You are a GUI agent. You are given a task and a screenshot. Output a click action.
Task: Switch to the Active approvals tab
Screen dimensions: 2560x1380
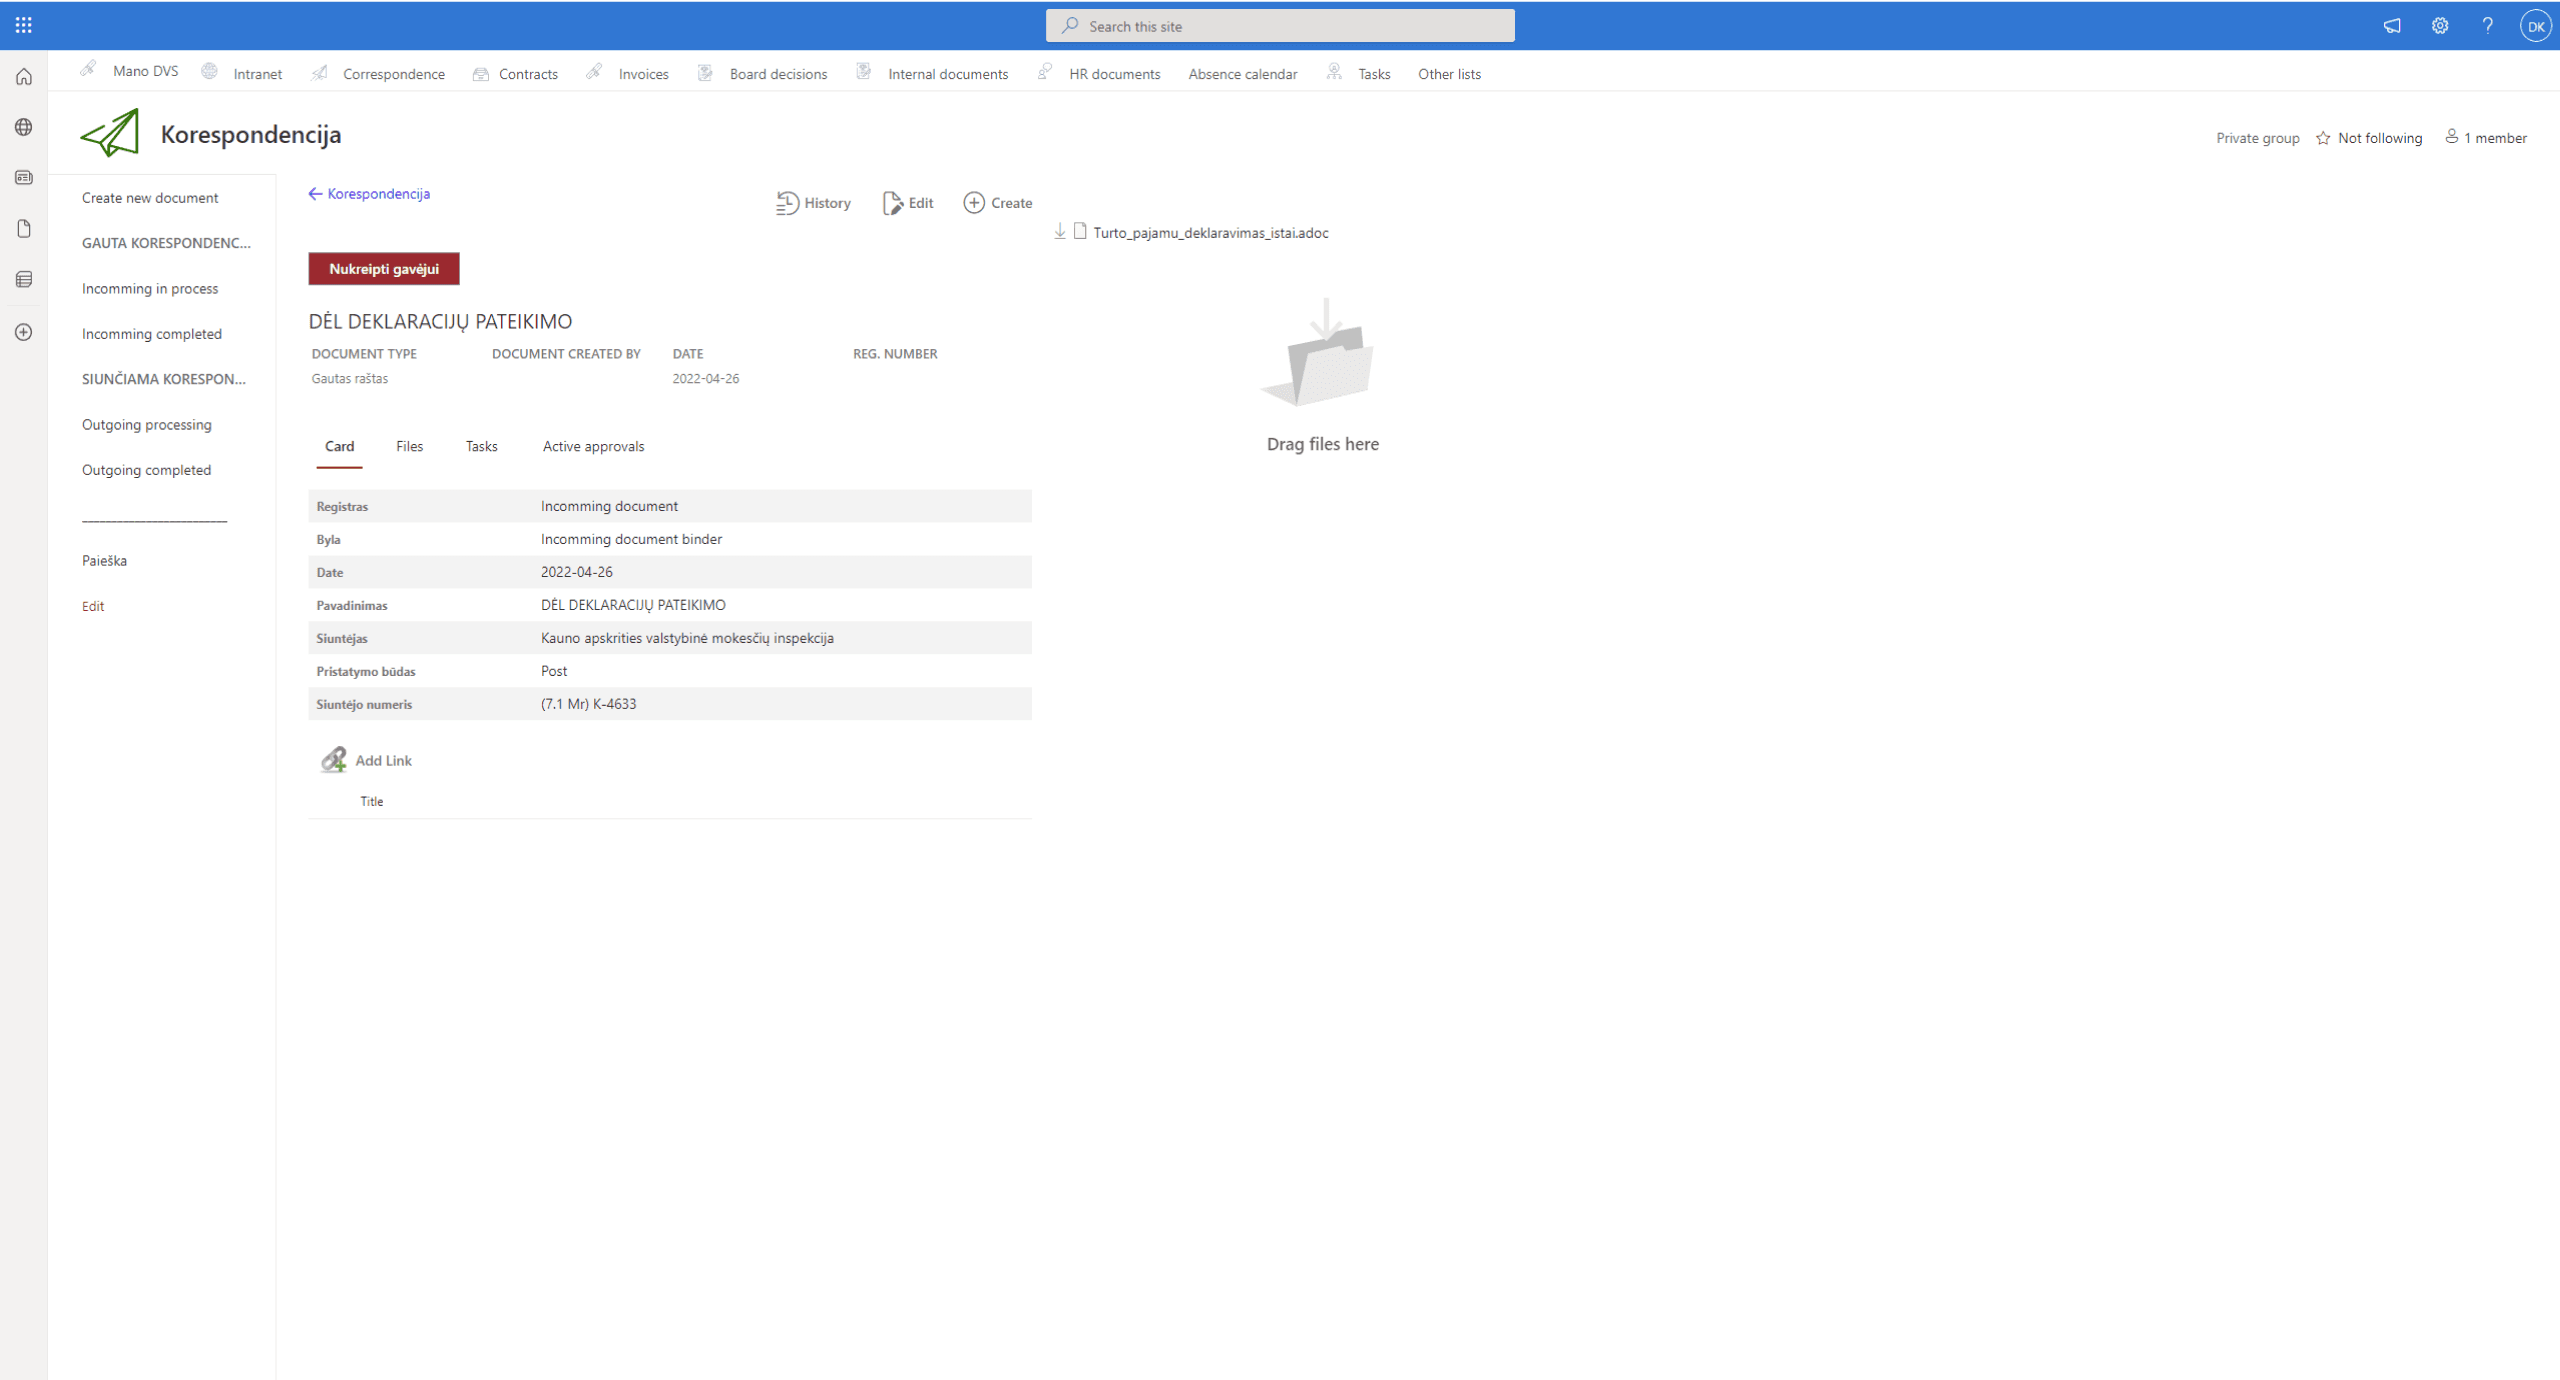coord(593,446)
